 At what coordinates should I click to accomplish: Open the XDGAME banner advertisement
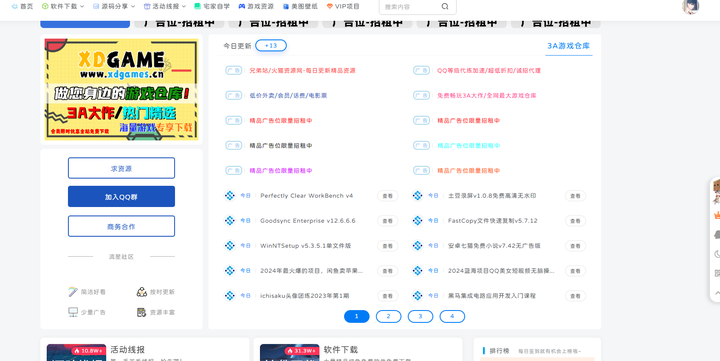click(x=121, y=89)
